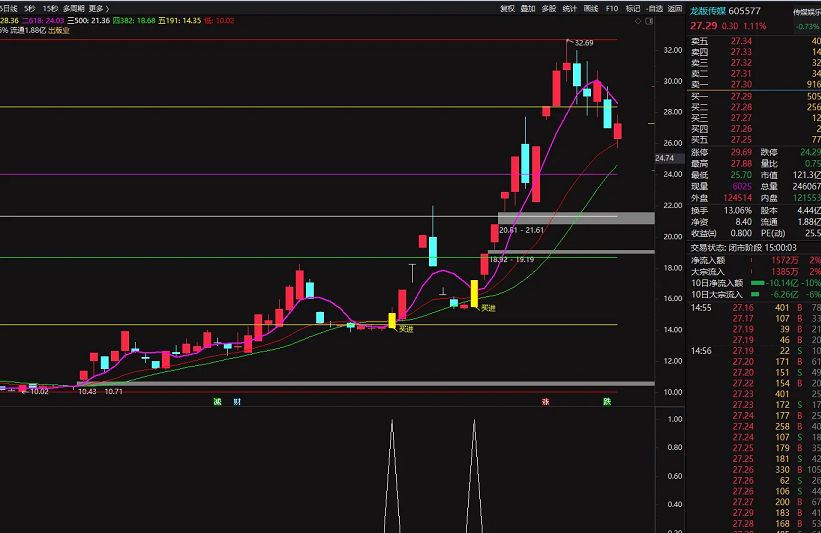This screenshot has height=533, width=821.
Task: Switch to the 5秒 period tab
Action: [30, 8]
